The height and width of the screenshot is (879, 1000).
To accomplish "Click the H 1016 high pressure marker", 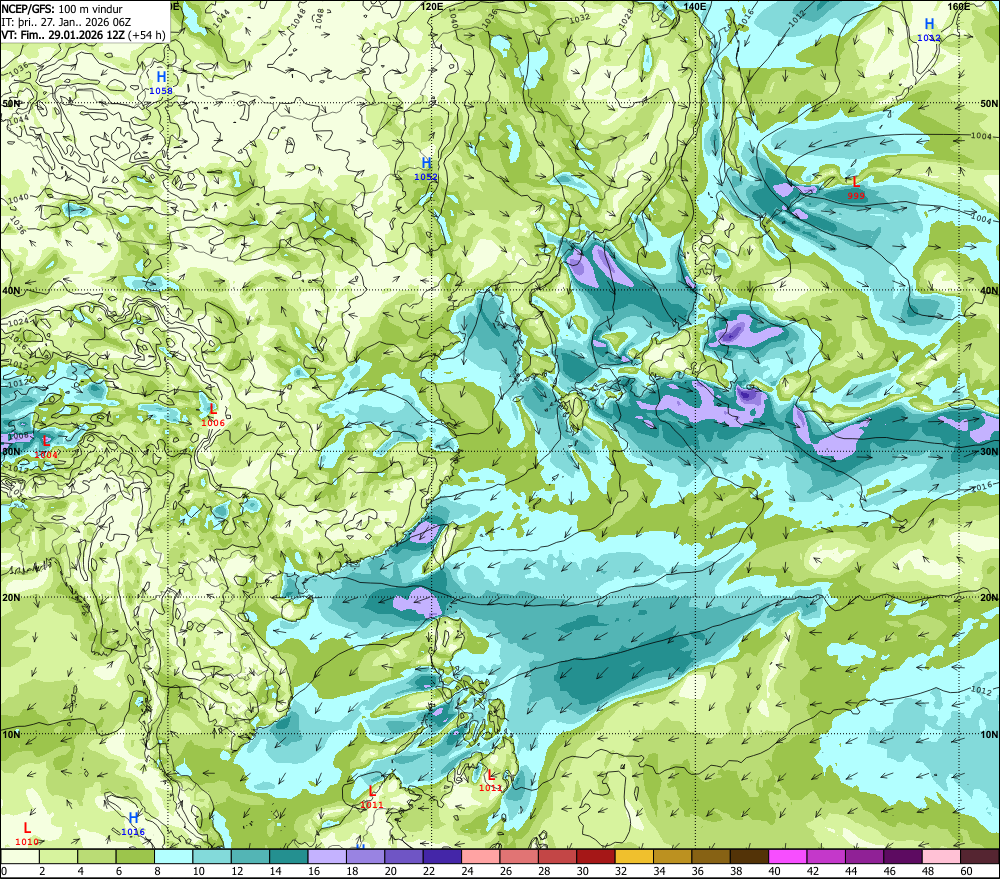I will 133,824.
